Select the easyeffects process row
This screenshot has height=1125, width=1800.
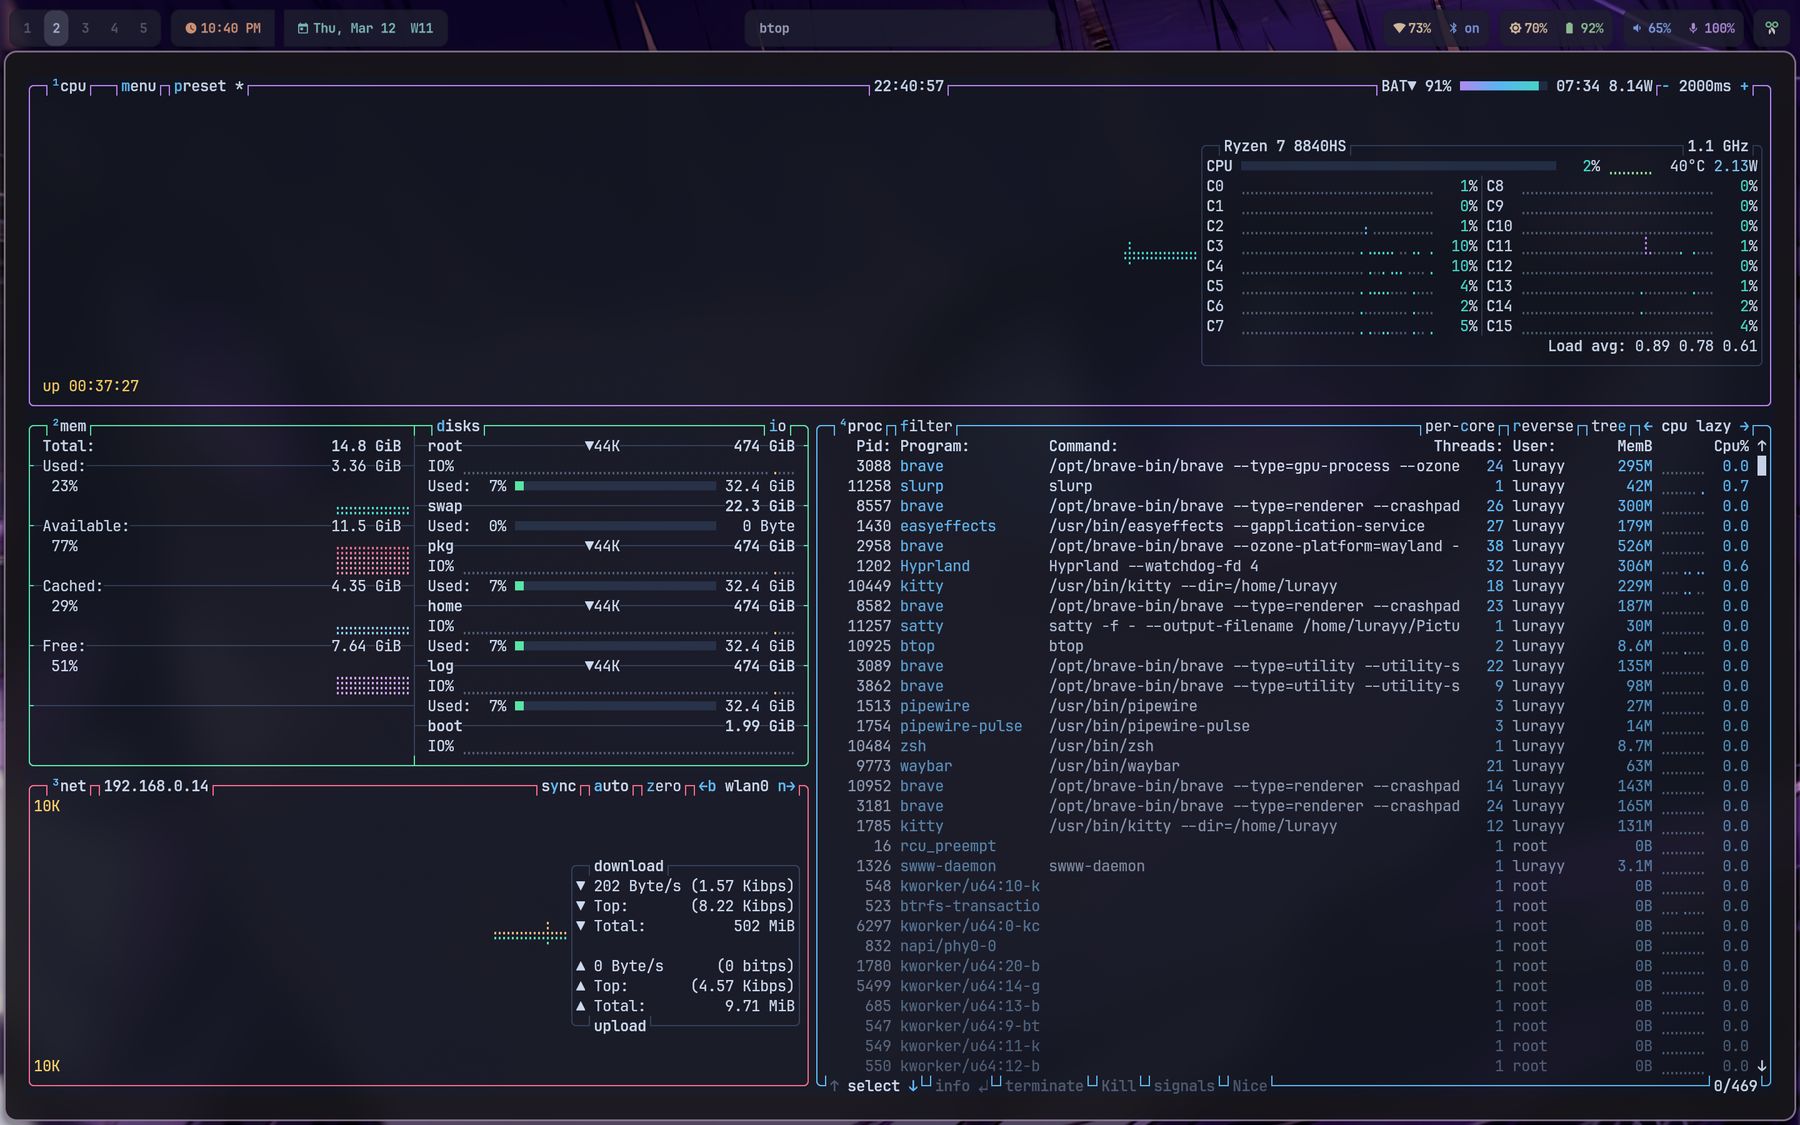[x=1296, y=526]
